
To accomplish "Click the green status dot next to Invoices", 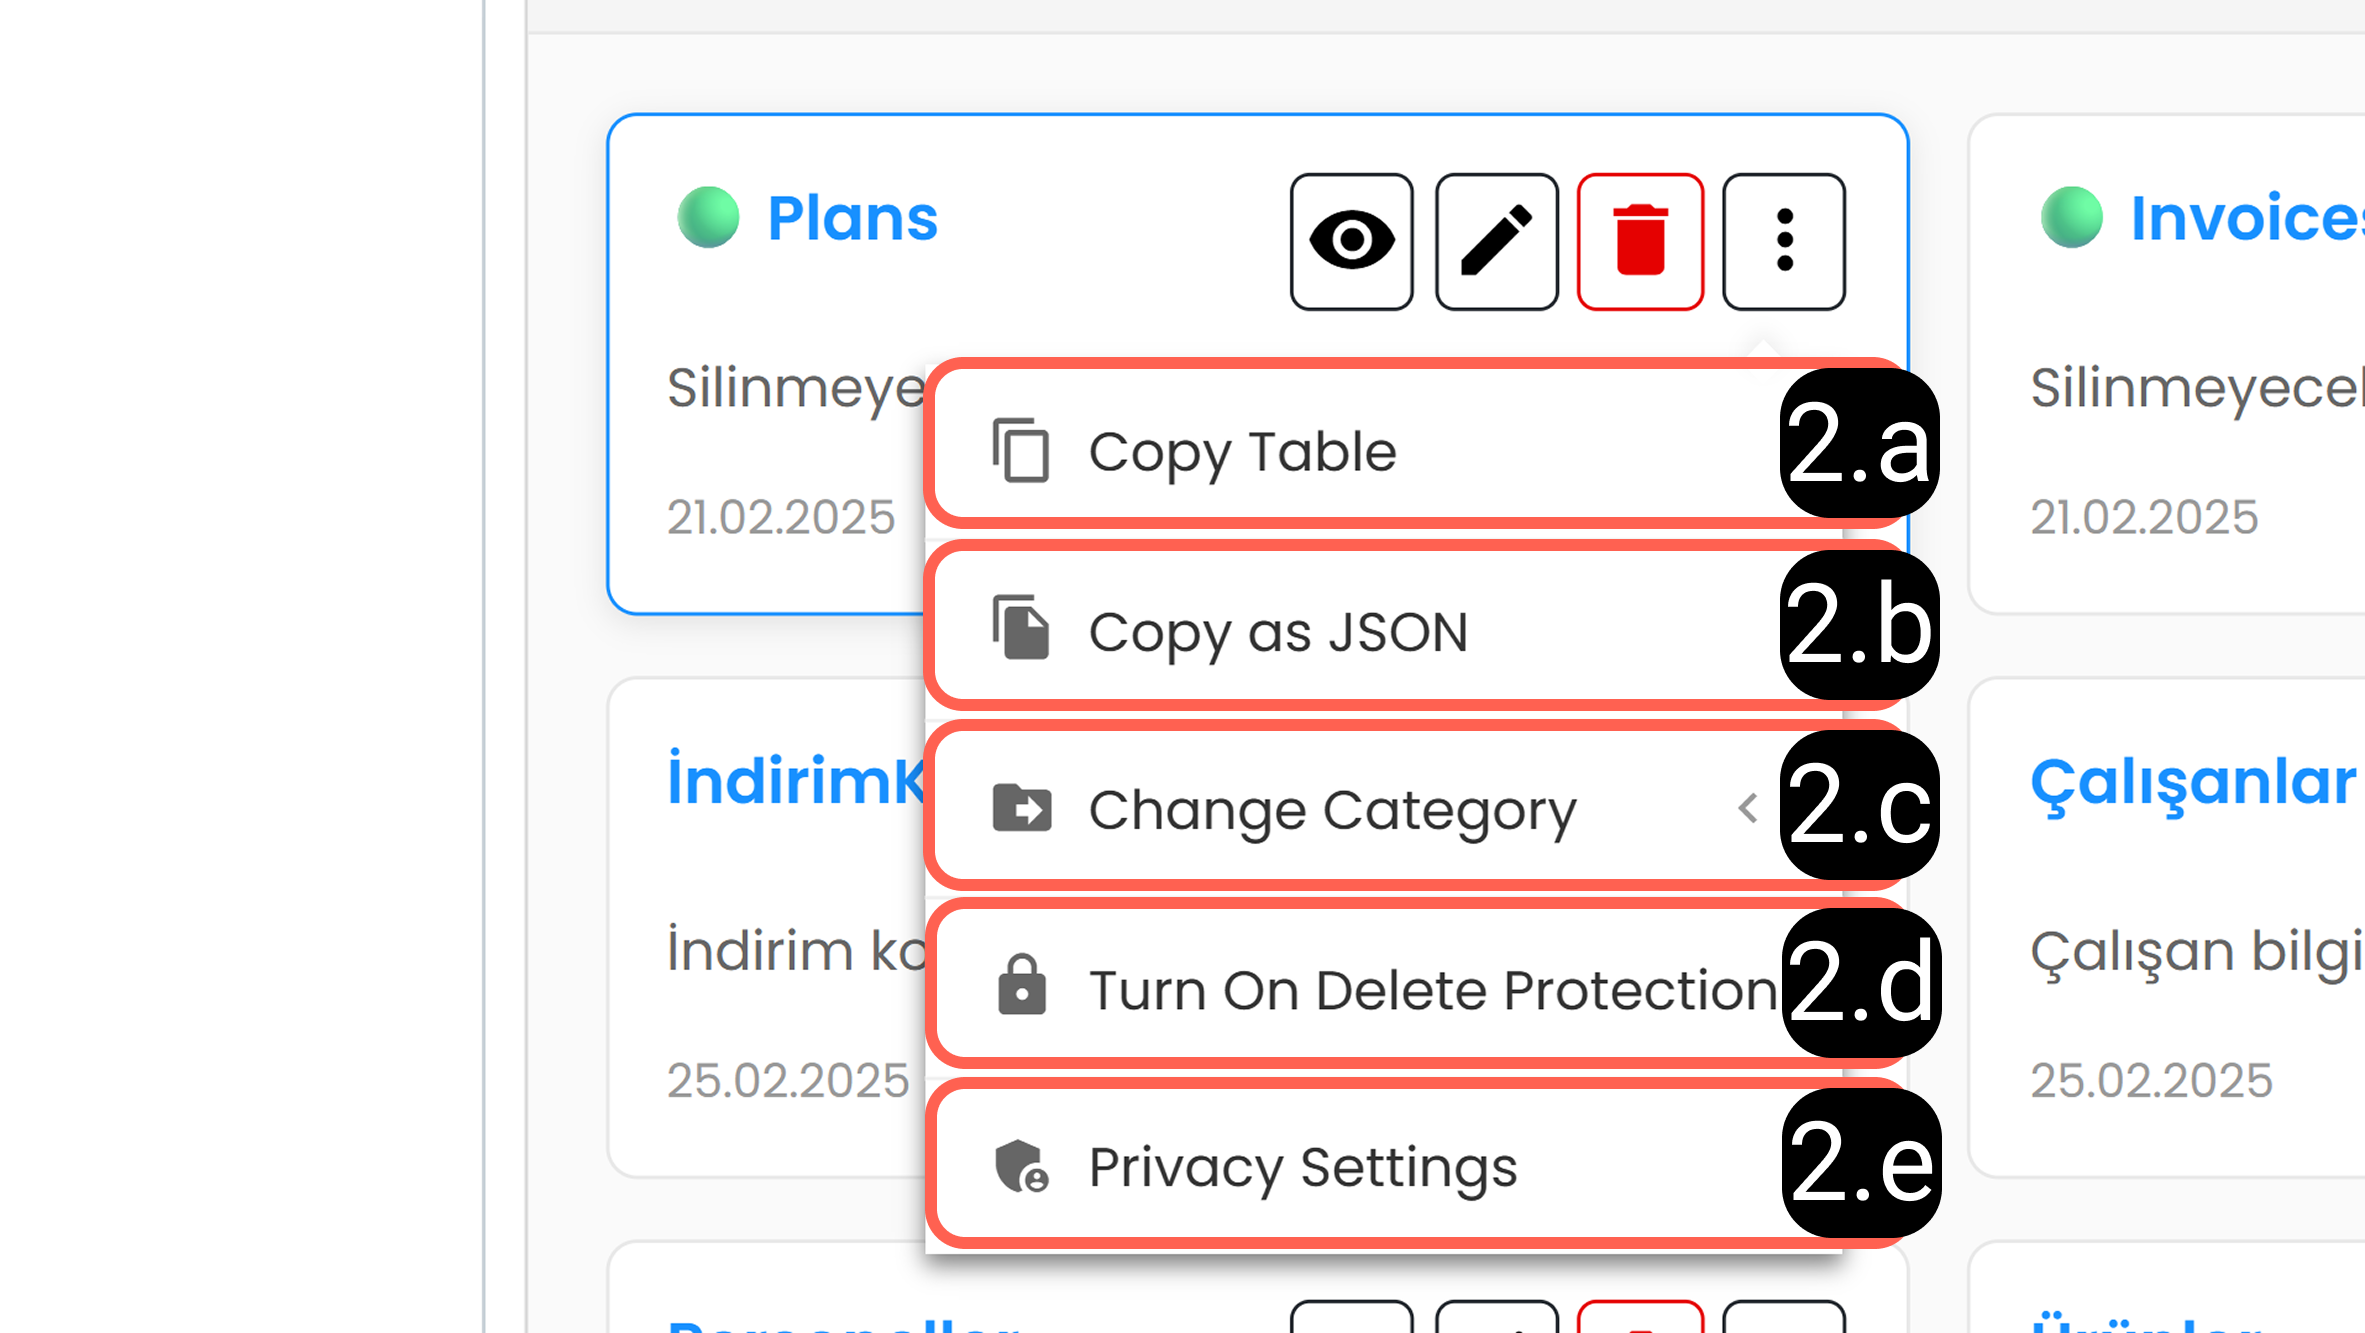I will pos(2071,217).
